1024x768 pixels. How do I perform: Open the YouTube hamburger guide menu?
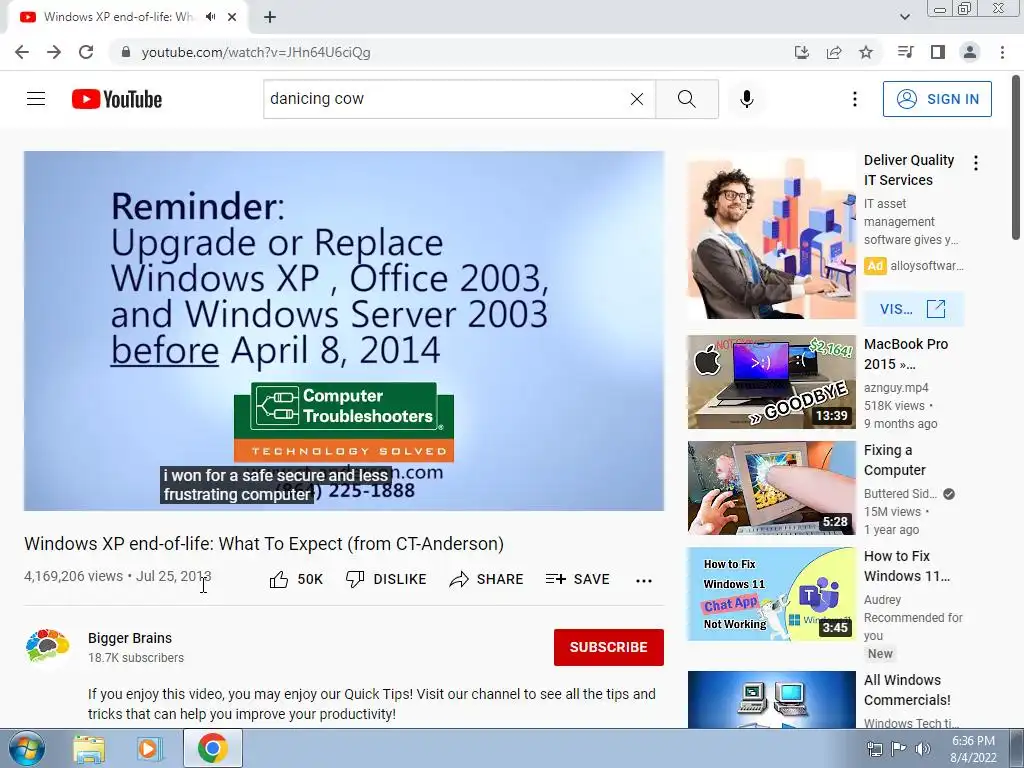pos(36,99)
